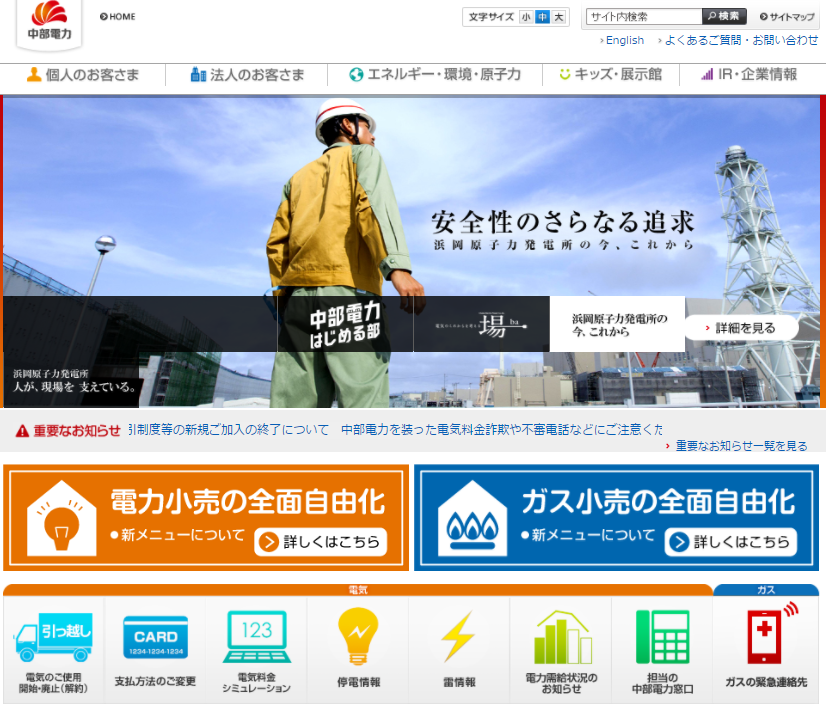Click the bar chart 電力需給状況 icon
The height and width of the screenshot is (707, 826).
[562, 637]
